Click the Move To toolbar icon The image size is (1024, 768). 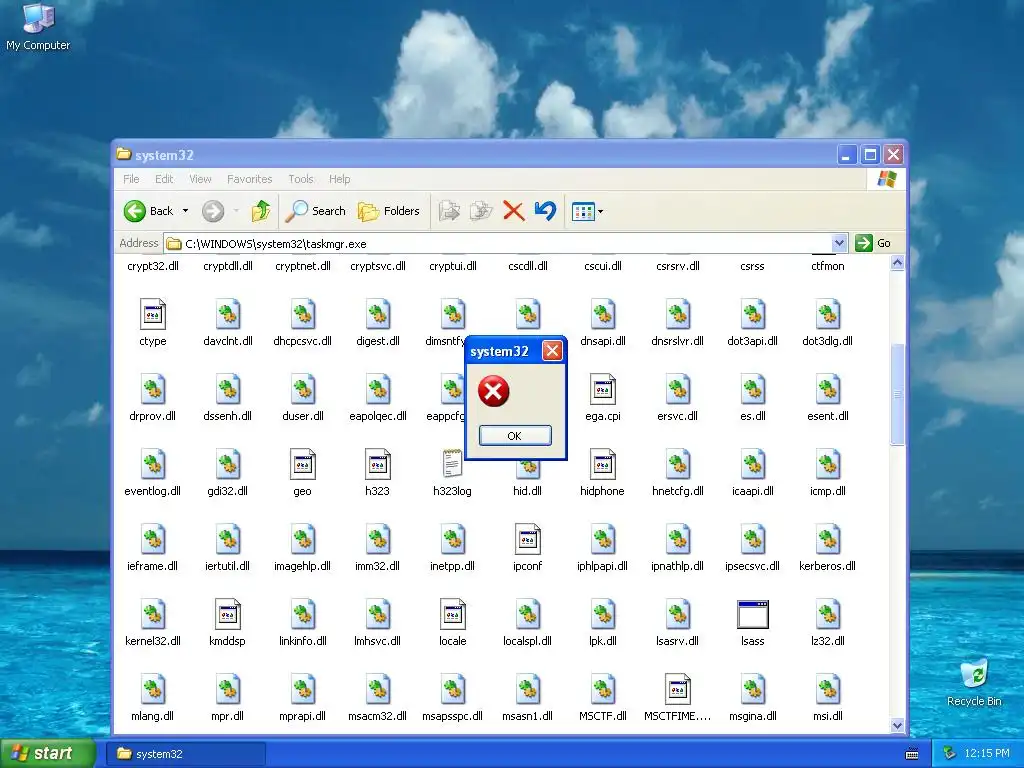(449, 211)
